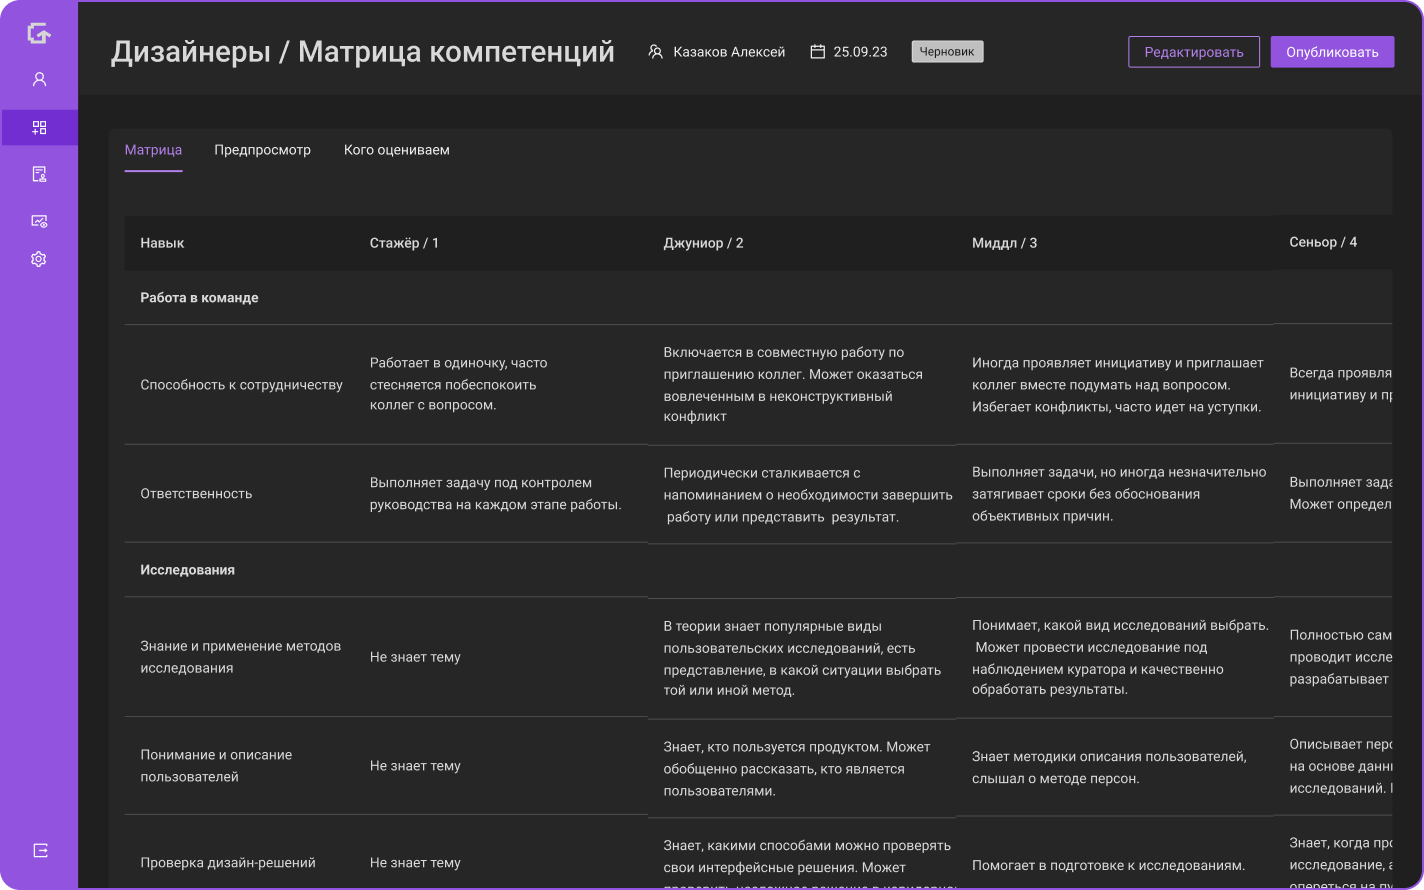
Task: Select the Знание и применение методов исследования skill
Action: point(240,657)
